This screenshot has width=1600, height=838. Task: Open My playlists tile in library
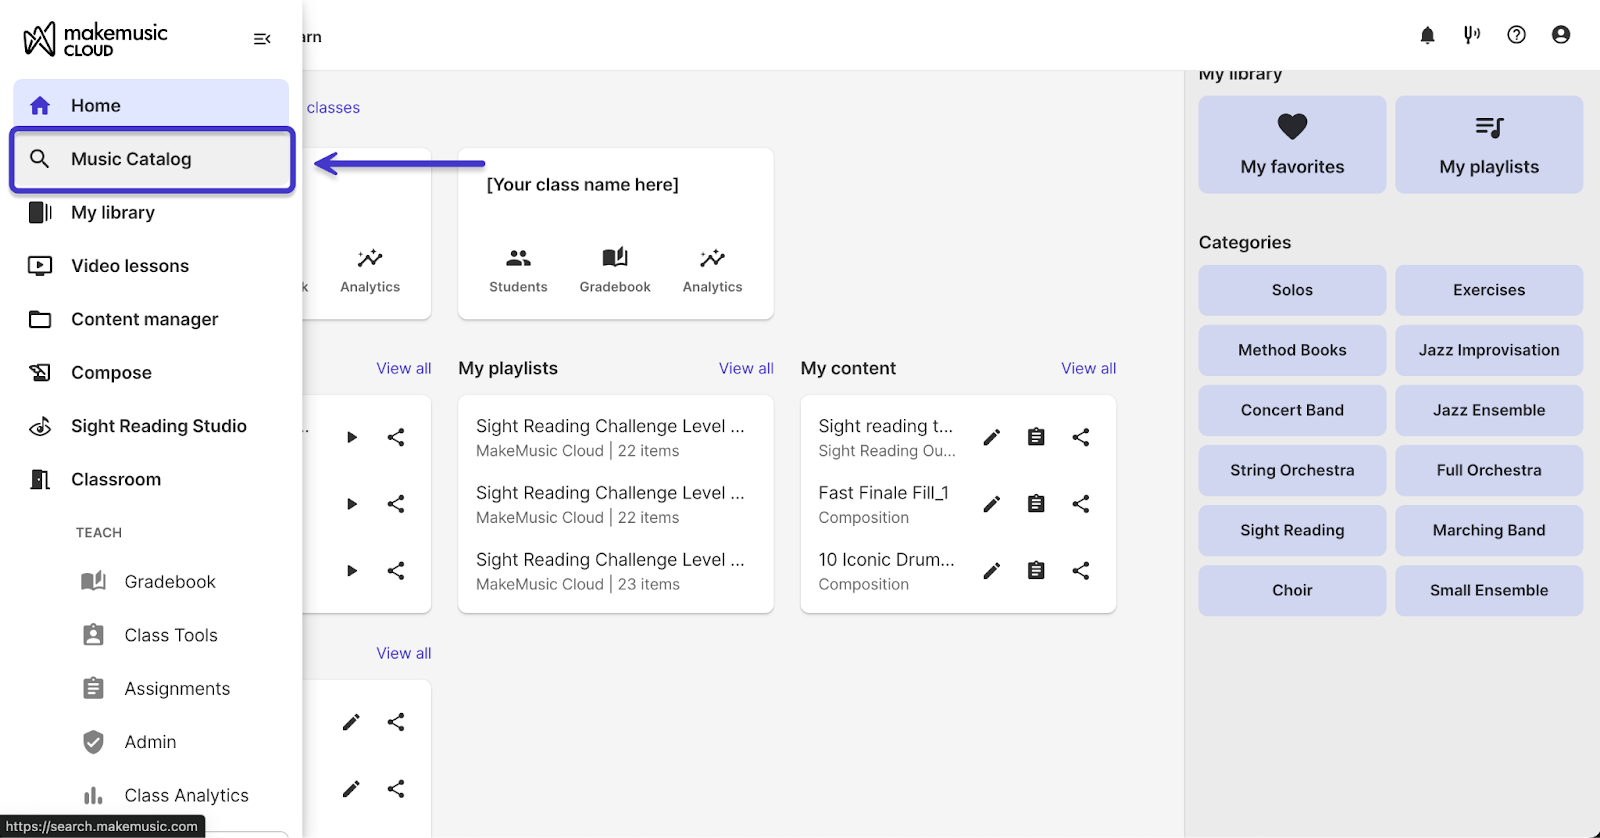point(1489,144)
